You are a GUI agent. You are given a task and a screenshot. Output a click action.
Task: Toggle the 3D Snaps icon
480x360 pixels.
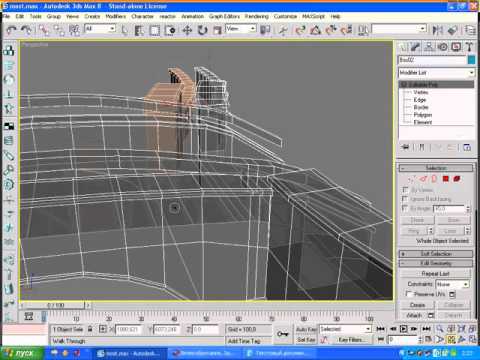click(300, 30)
